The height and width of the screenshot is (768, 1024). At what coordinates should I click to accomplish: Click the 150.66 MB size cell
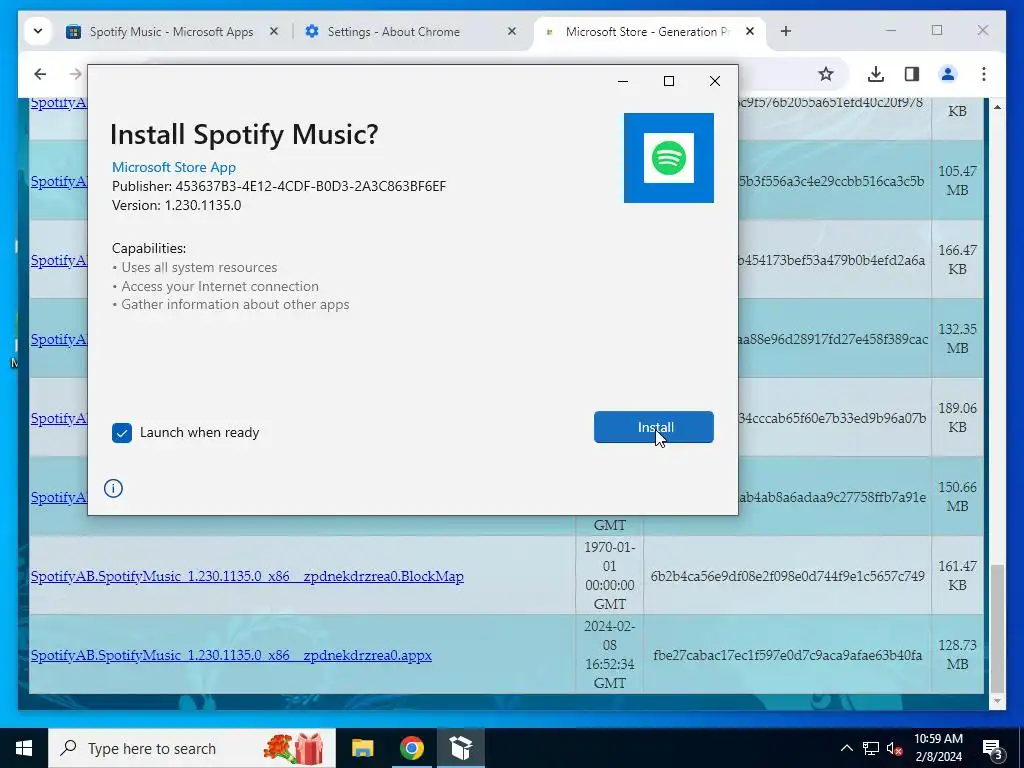tap(957, 496)
